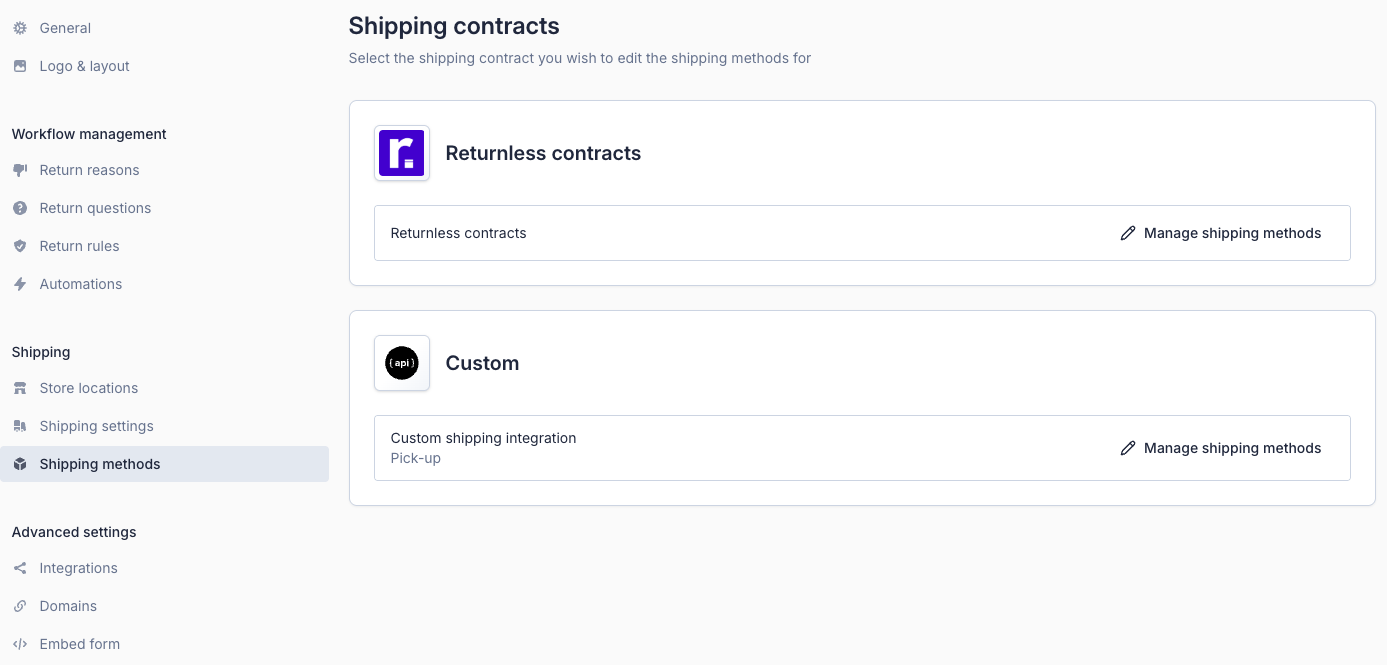Click the Embed form code icon
This screenshot has height=665, width=1387.
20,644
